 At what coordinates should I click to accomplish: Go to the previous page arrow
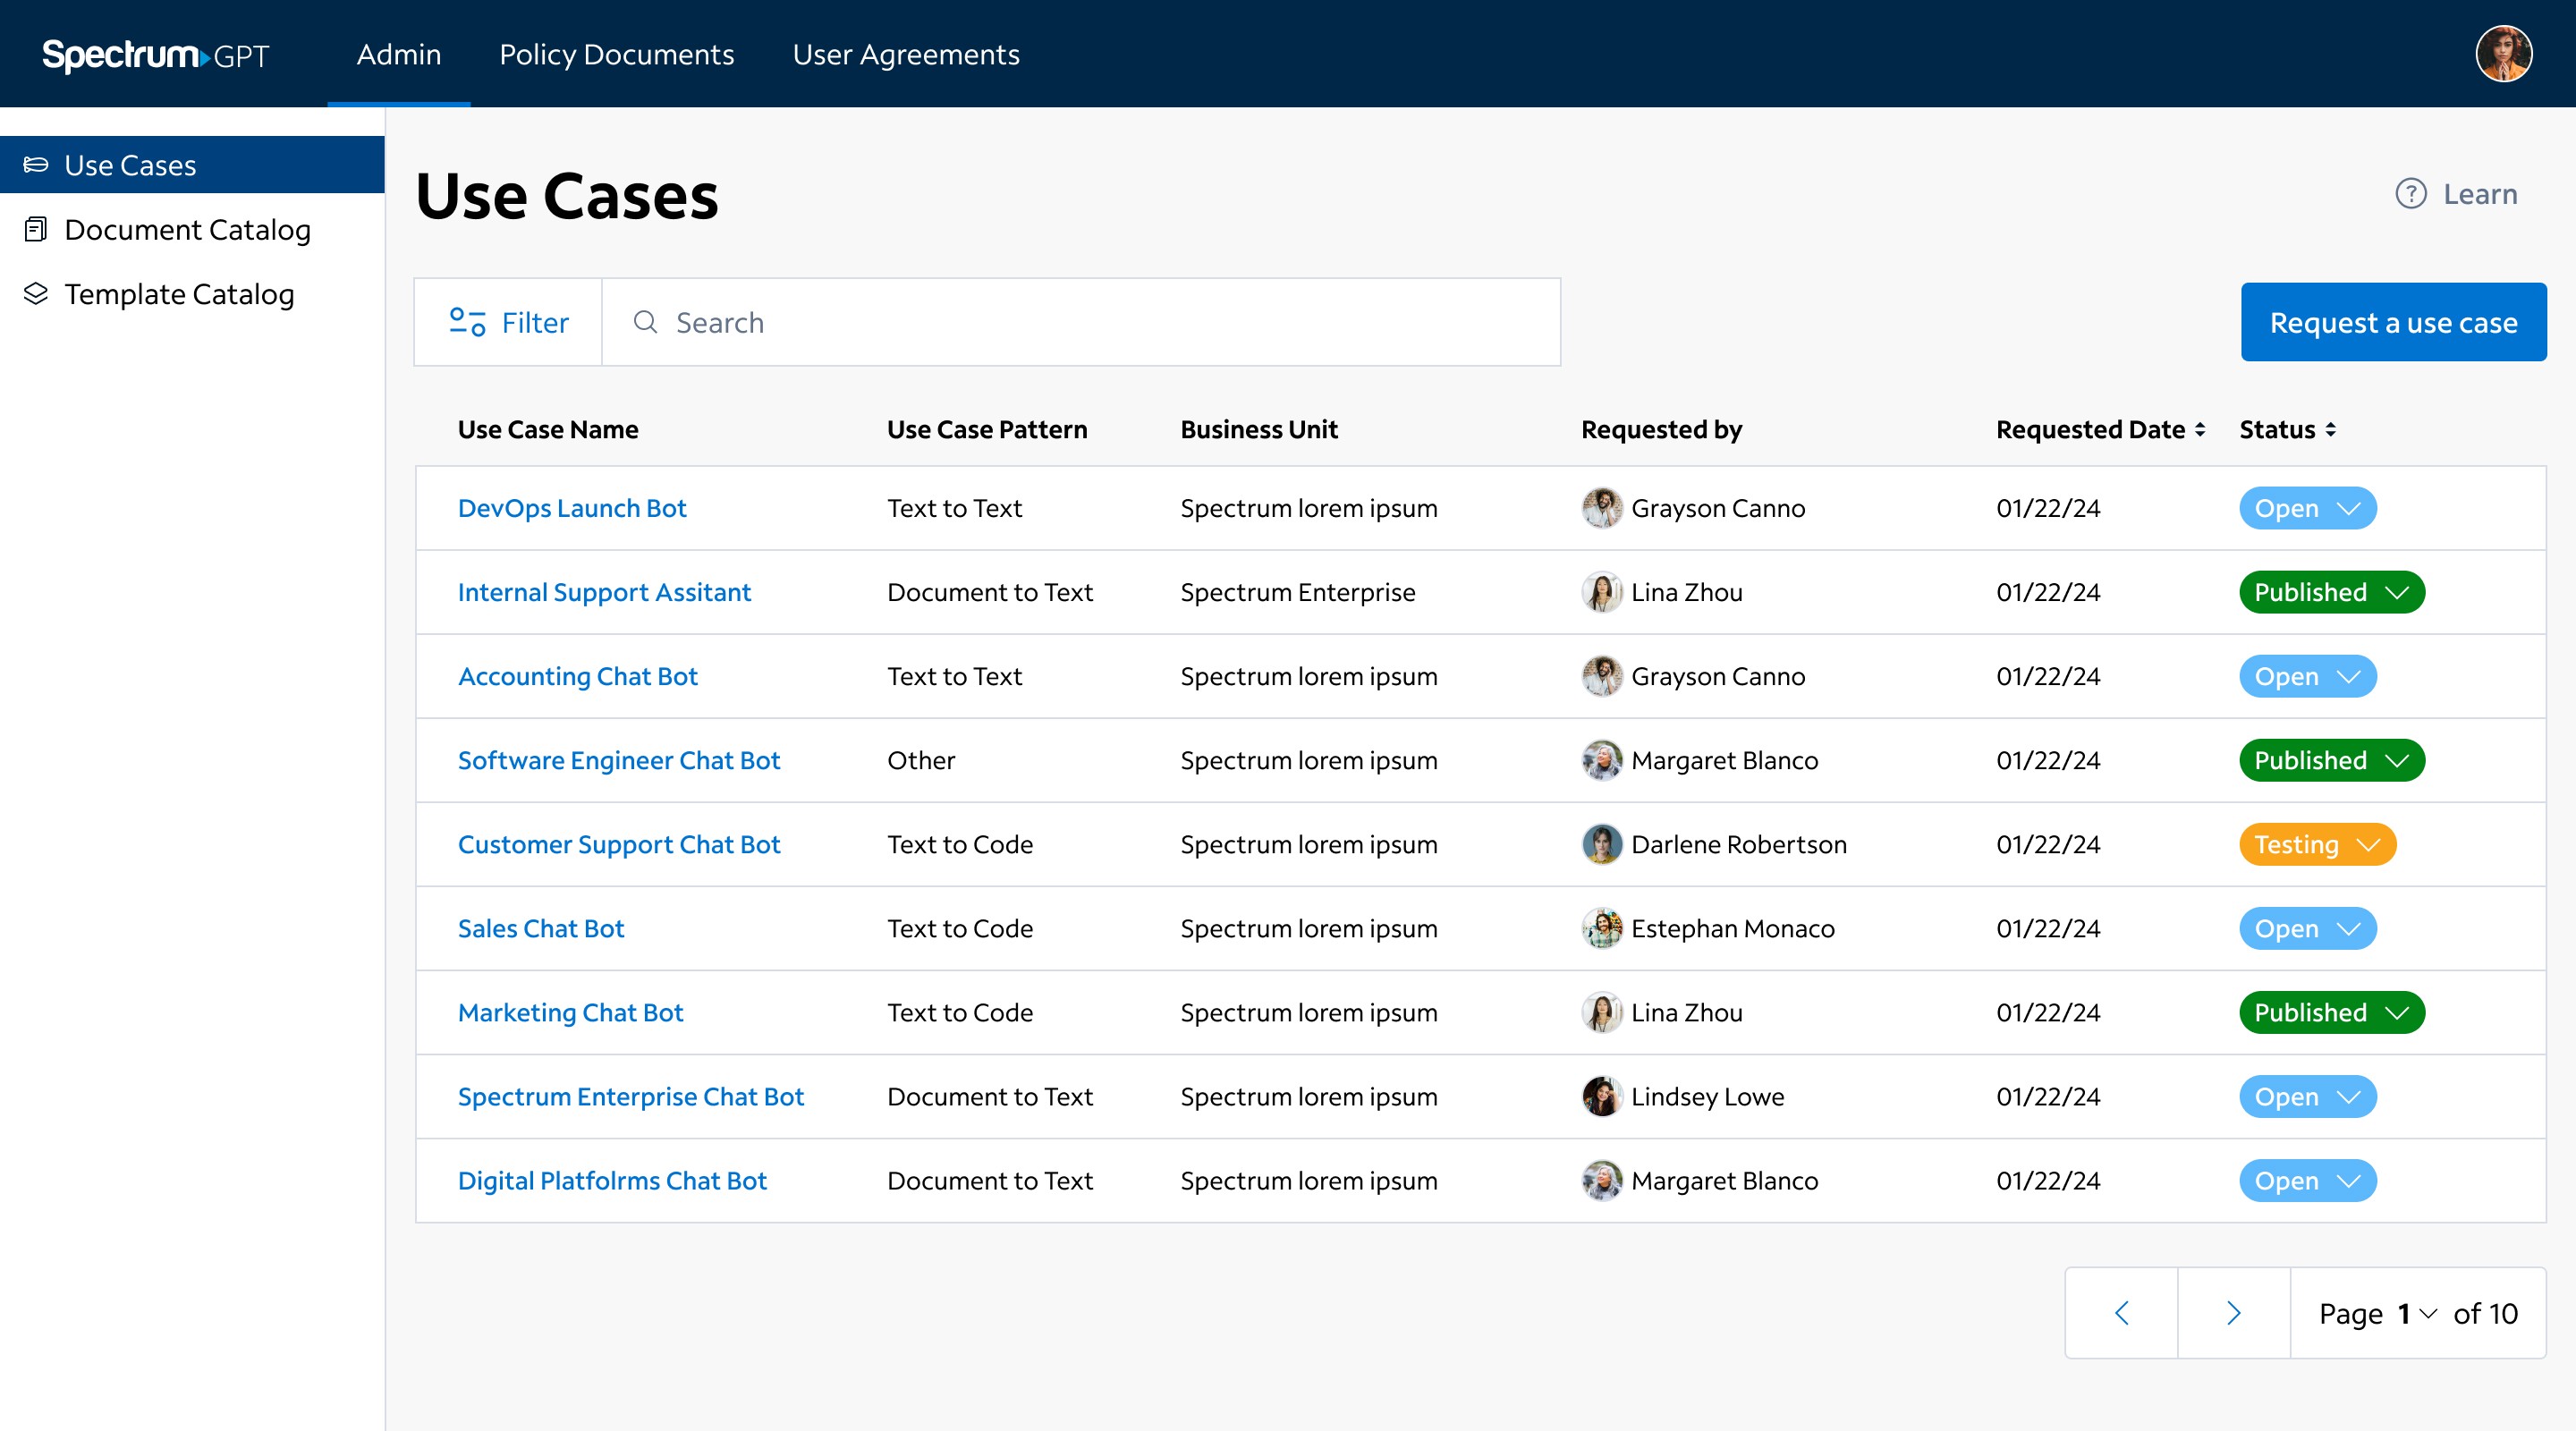(2121, 1313)
